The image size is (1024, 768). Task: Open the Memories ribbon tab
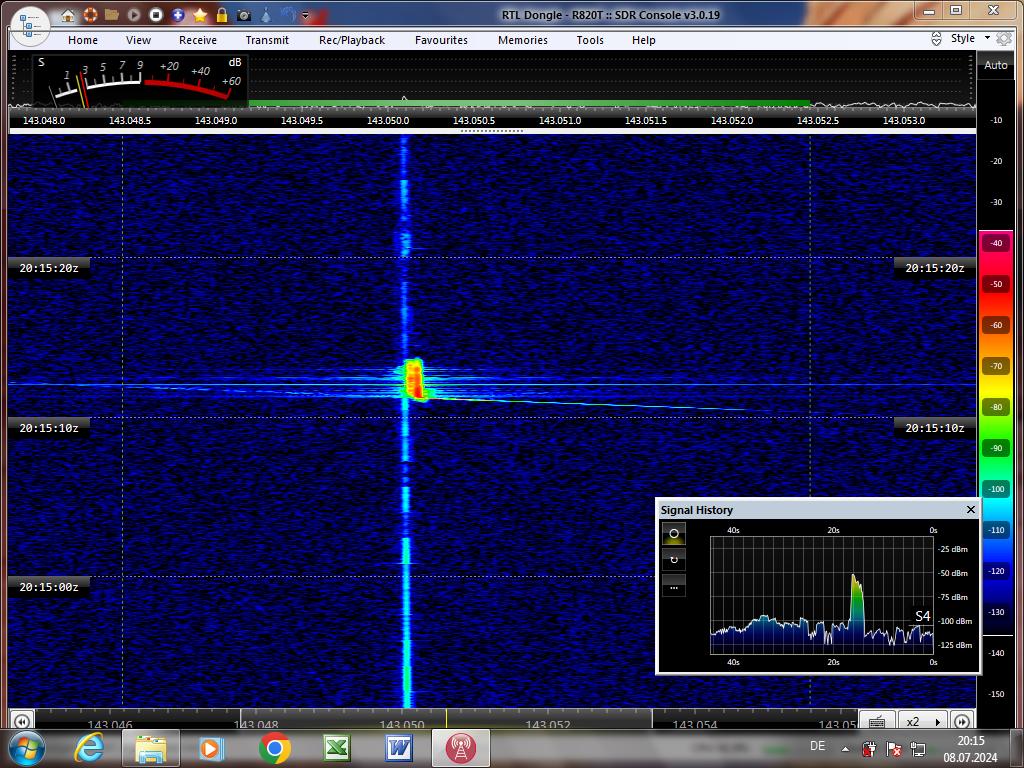pos(523,40)
